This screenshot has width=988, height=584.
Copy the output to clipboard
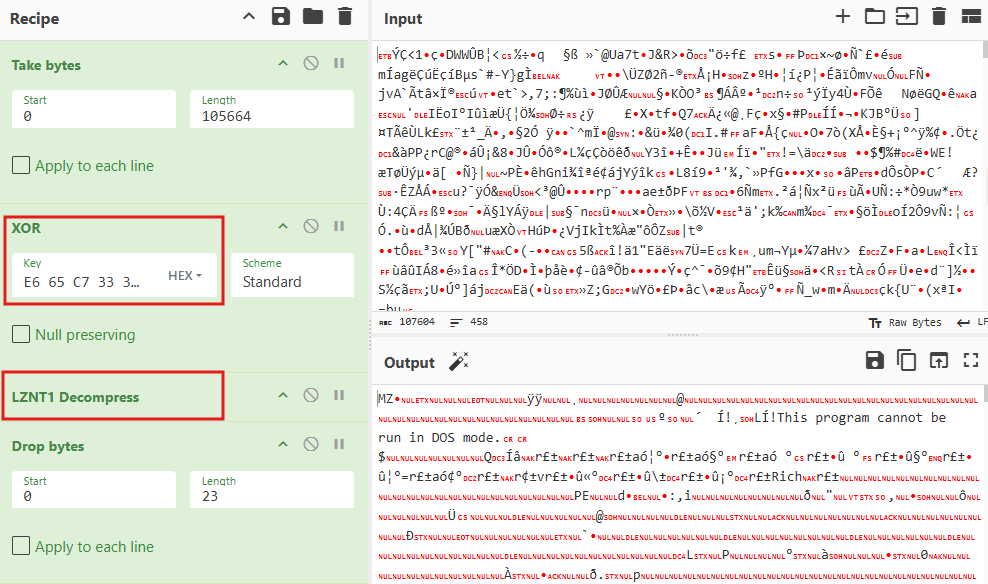(906, 361)
